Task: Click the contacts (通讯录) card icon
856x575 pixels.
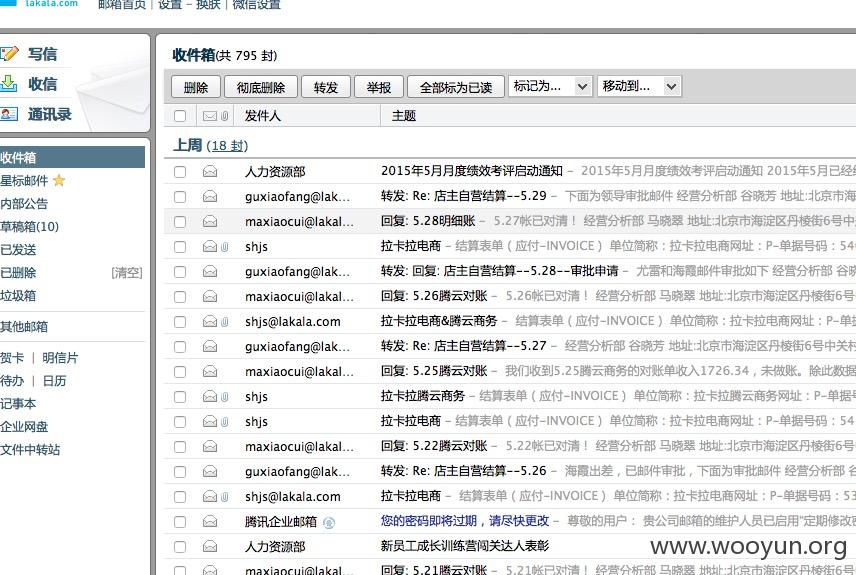Action: pyautogui.click(x=9, y=114)
